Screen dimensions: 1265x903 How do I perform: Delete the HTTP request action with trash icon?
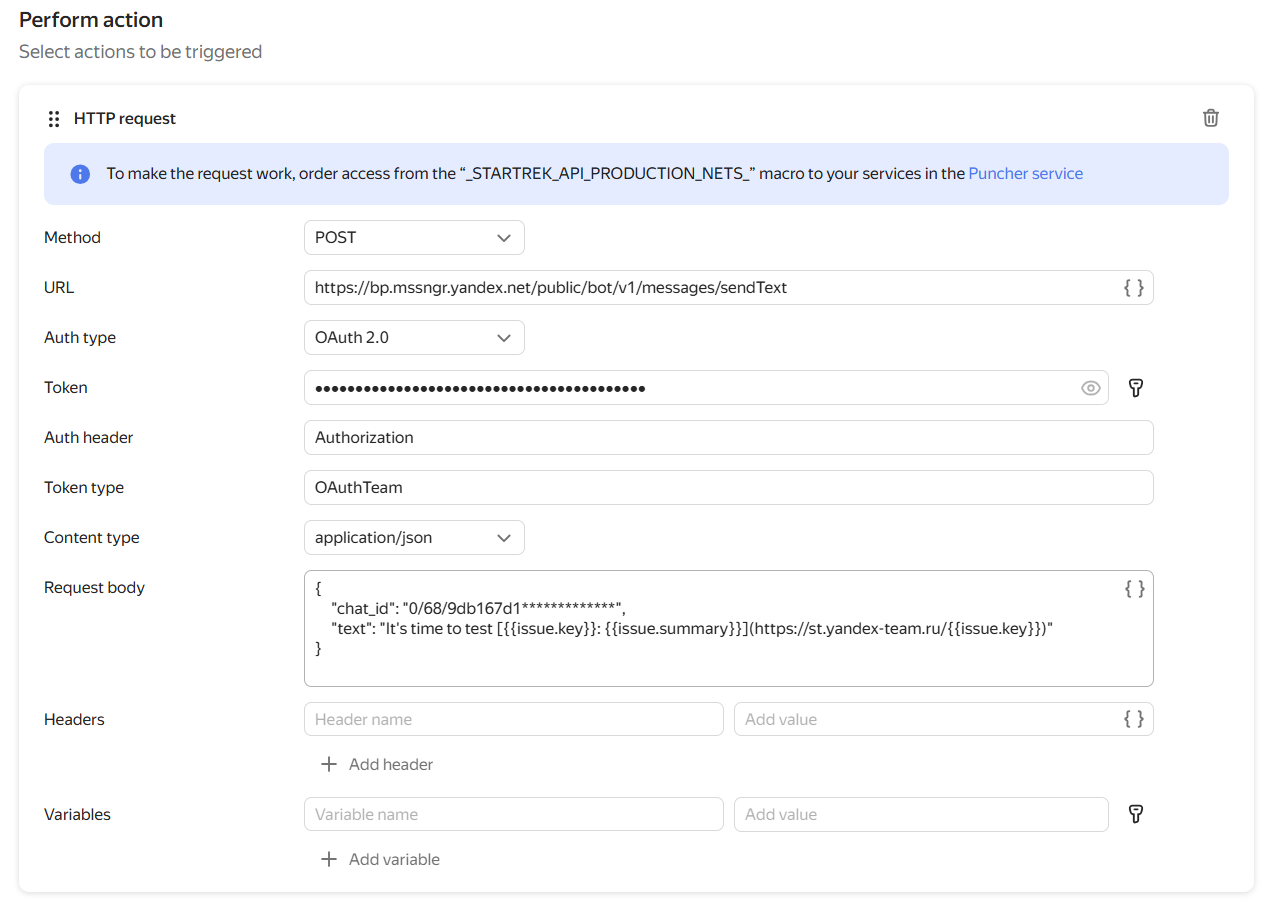click(1210, 118)
